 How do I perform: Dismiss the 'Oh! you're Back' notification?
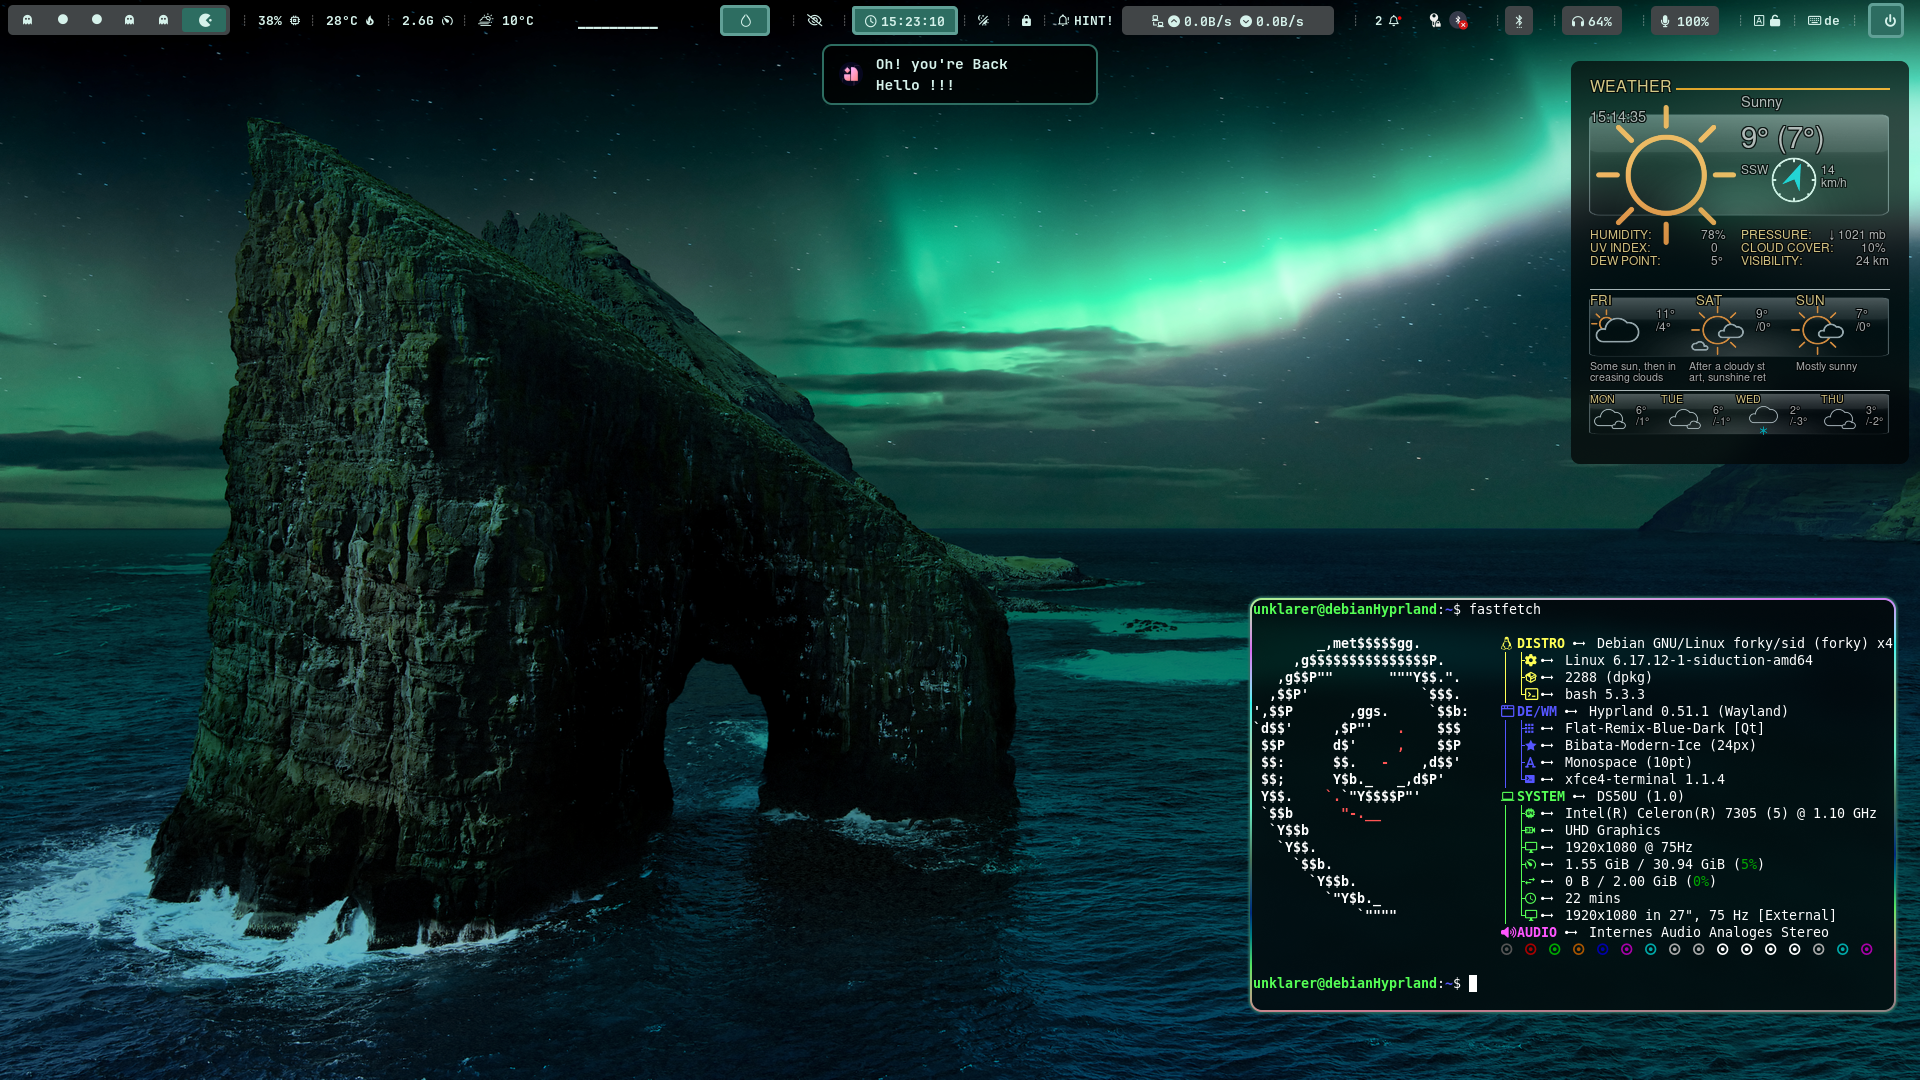coord(959,75)
